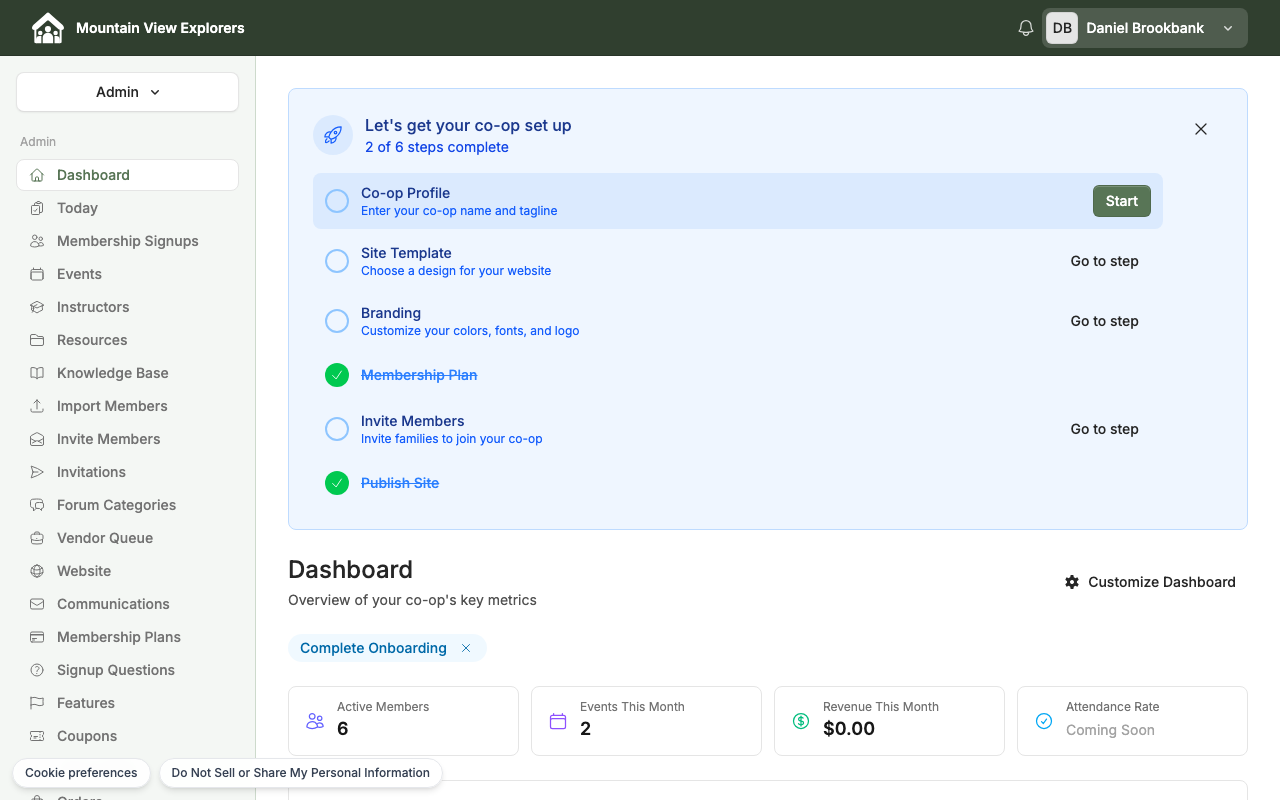Screen dimensions: 1280x800
Task: Click the Forum Categories chat icon
Action: (x=37, y=505)
